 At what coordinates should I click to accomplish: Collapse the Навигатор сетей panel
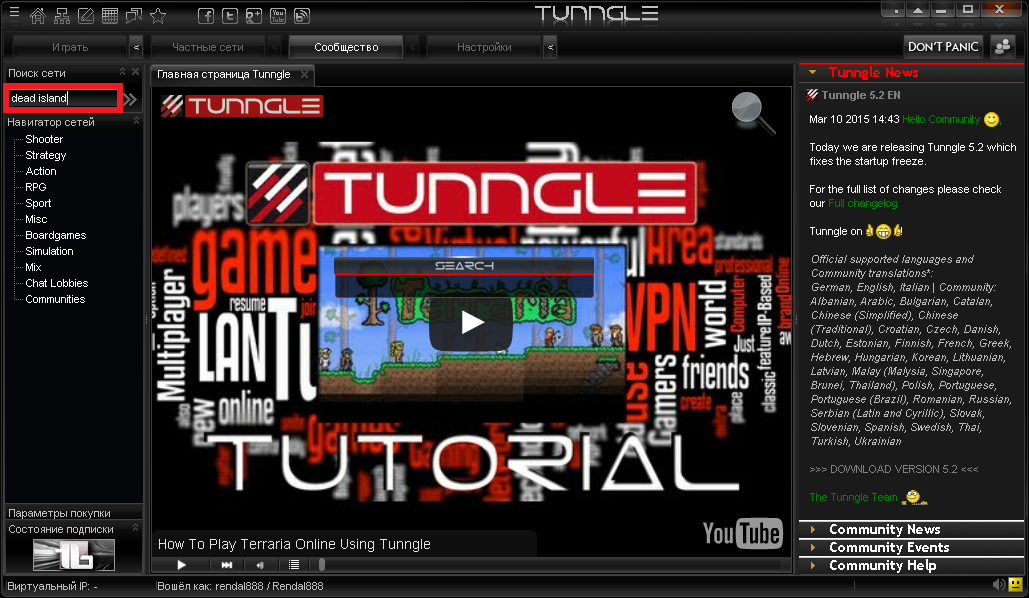(x=136, y=121)
